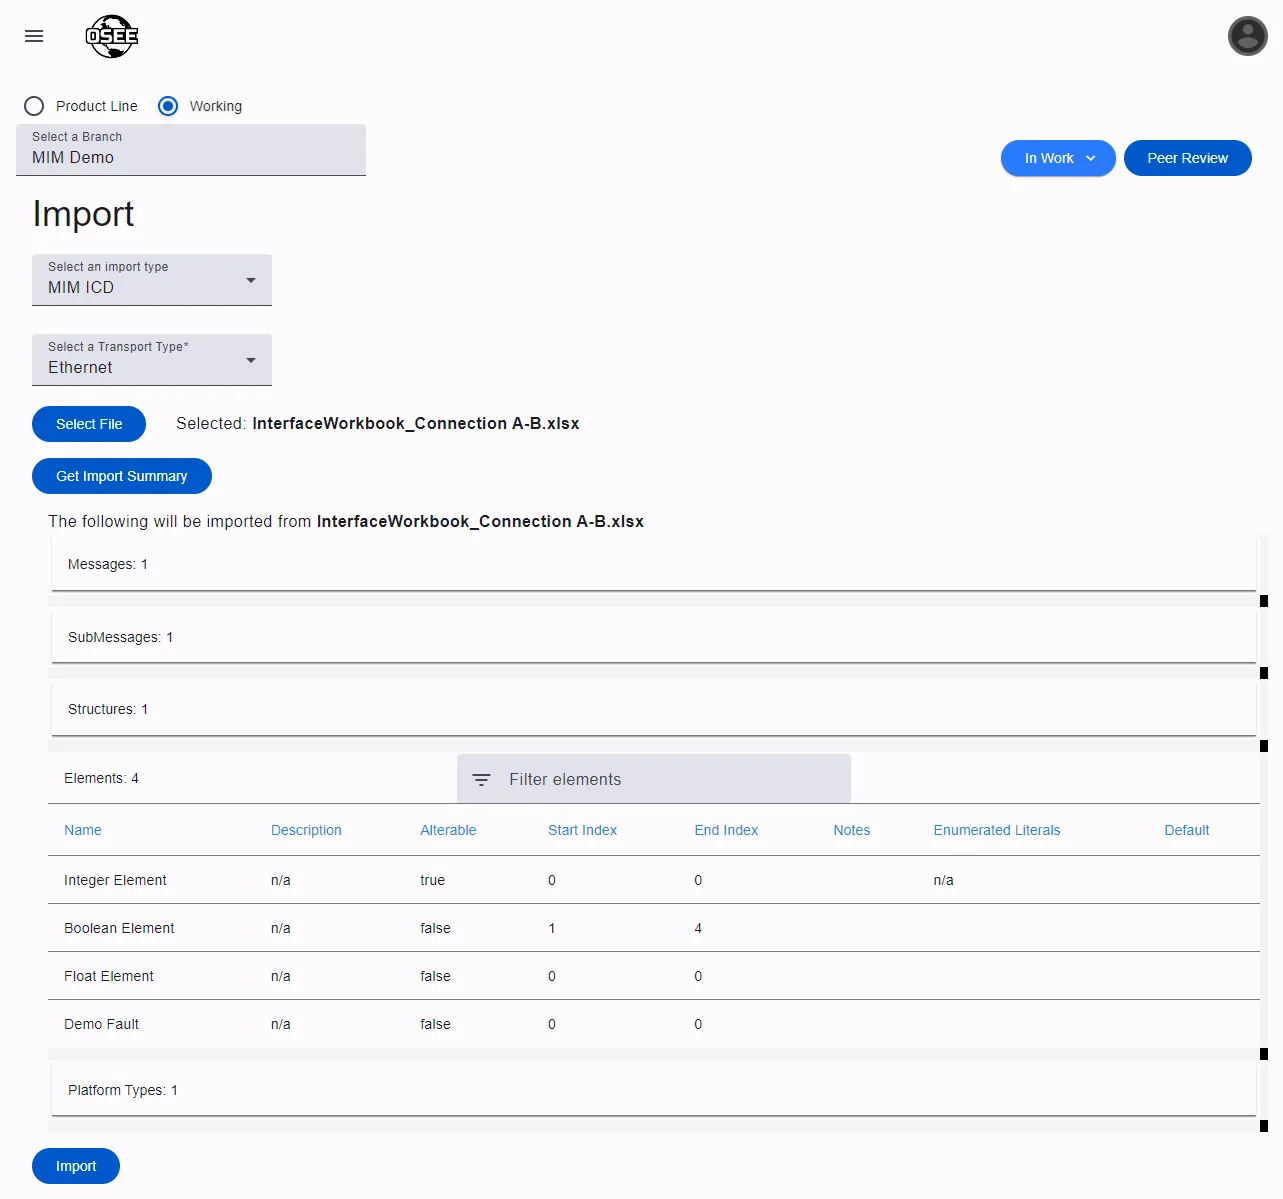Click the Alterable column header
The height and width of the screenshot is (1199, 1283).
(448, 830)
